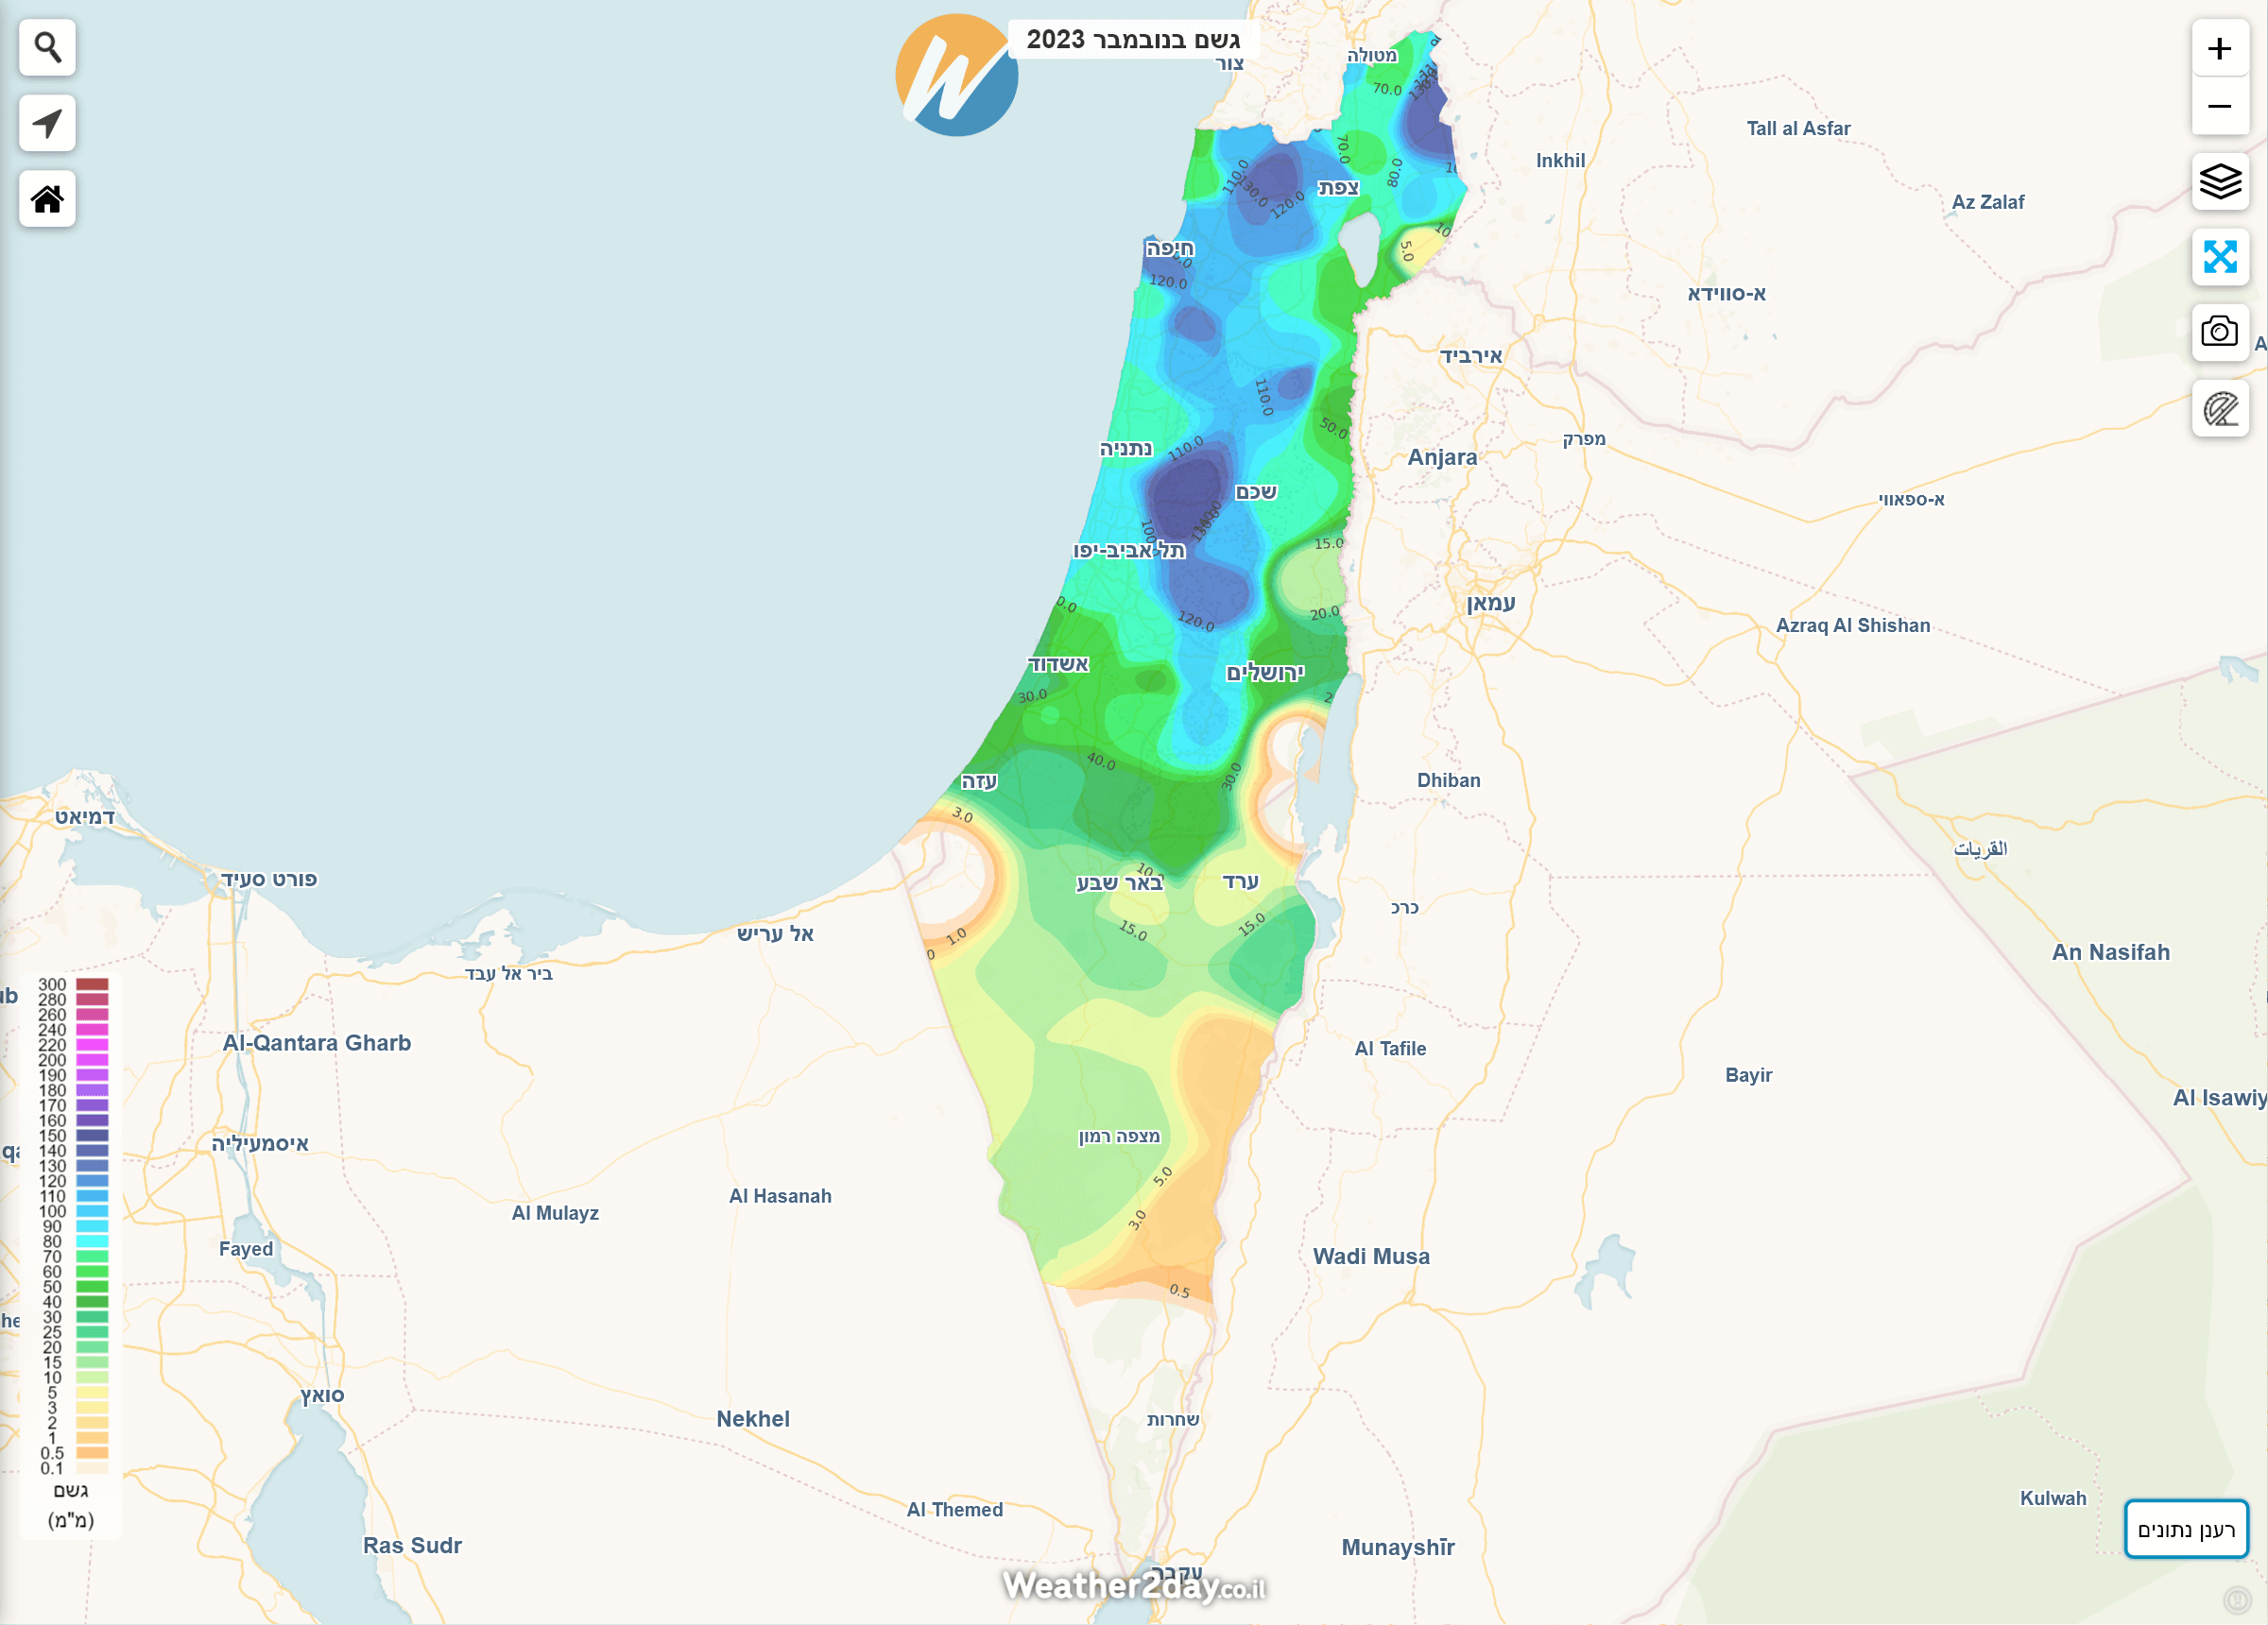The height and width of the screenshot is (1625, 2268).
Task: Open the map layers panel
Action: coord(2219,181)
